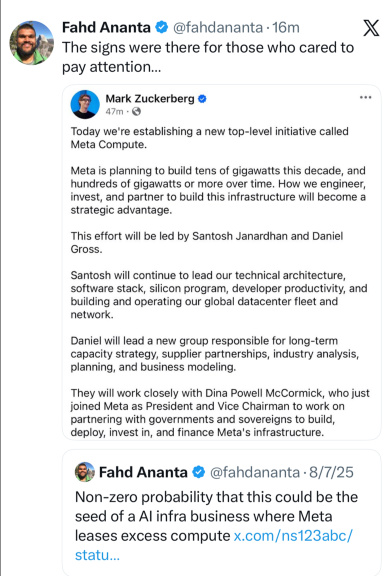Click the verified badge beside Fahd Ananta
Viewport: 390px width, 576px height.
click(x=162, y=28)
